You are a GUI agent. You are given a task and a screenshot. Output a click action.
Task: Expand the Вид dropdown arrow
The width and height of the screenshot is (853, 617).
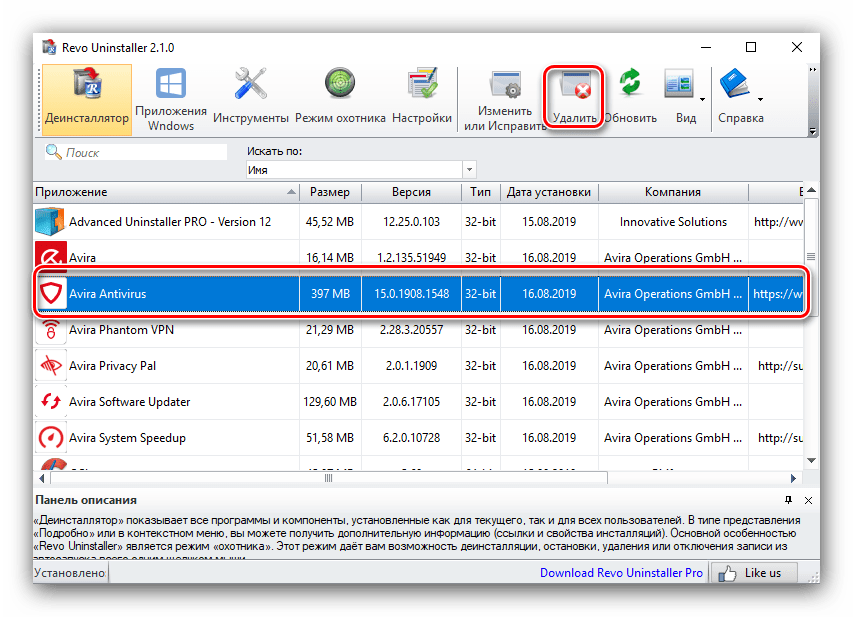[x=702, y=99]
